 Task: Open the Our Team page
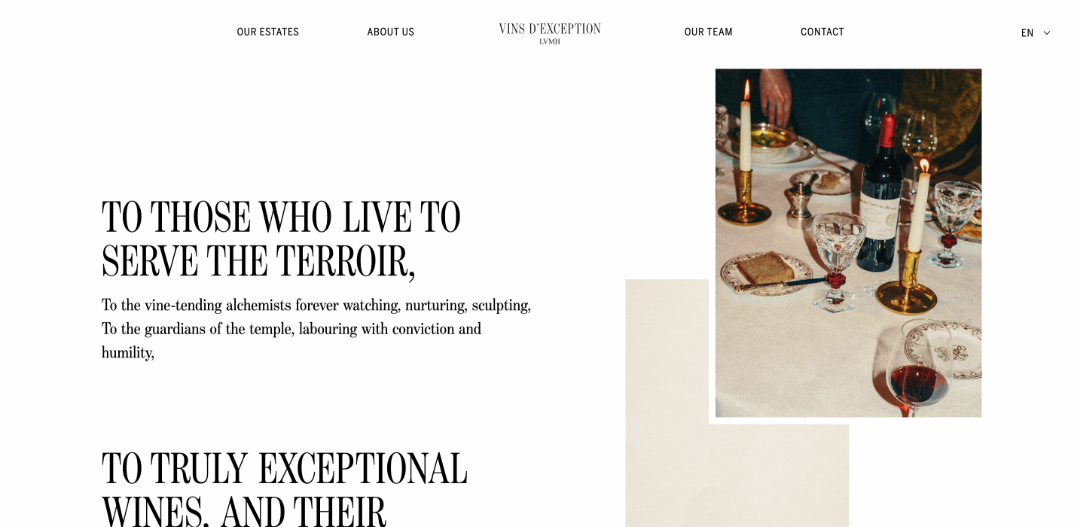click(708, 32)
